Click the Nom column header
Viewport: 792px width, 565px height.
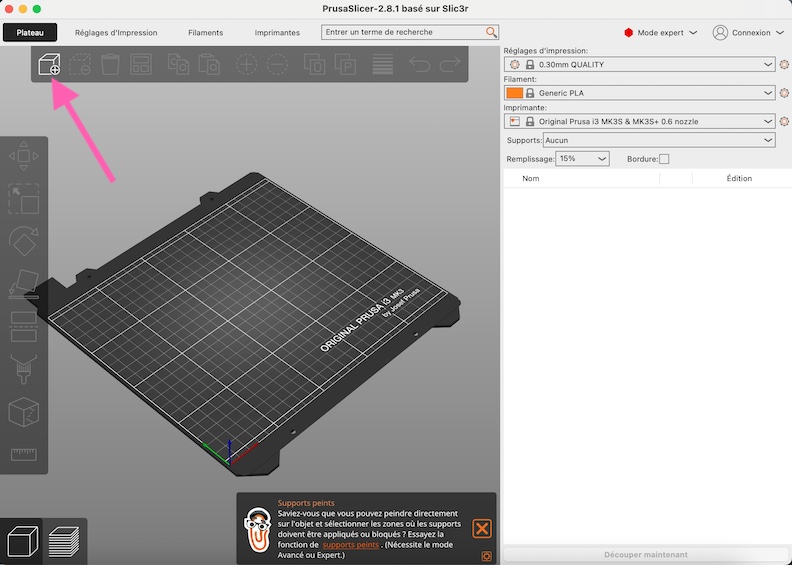530,178
